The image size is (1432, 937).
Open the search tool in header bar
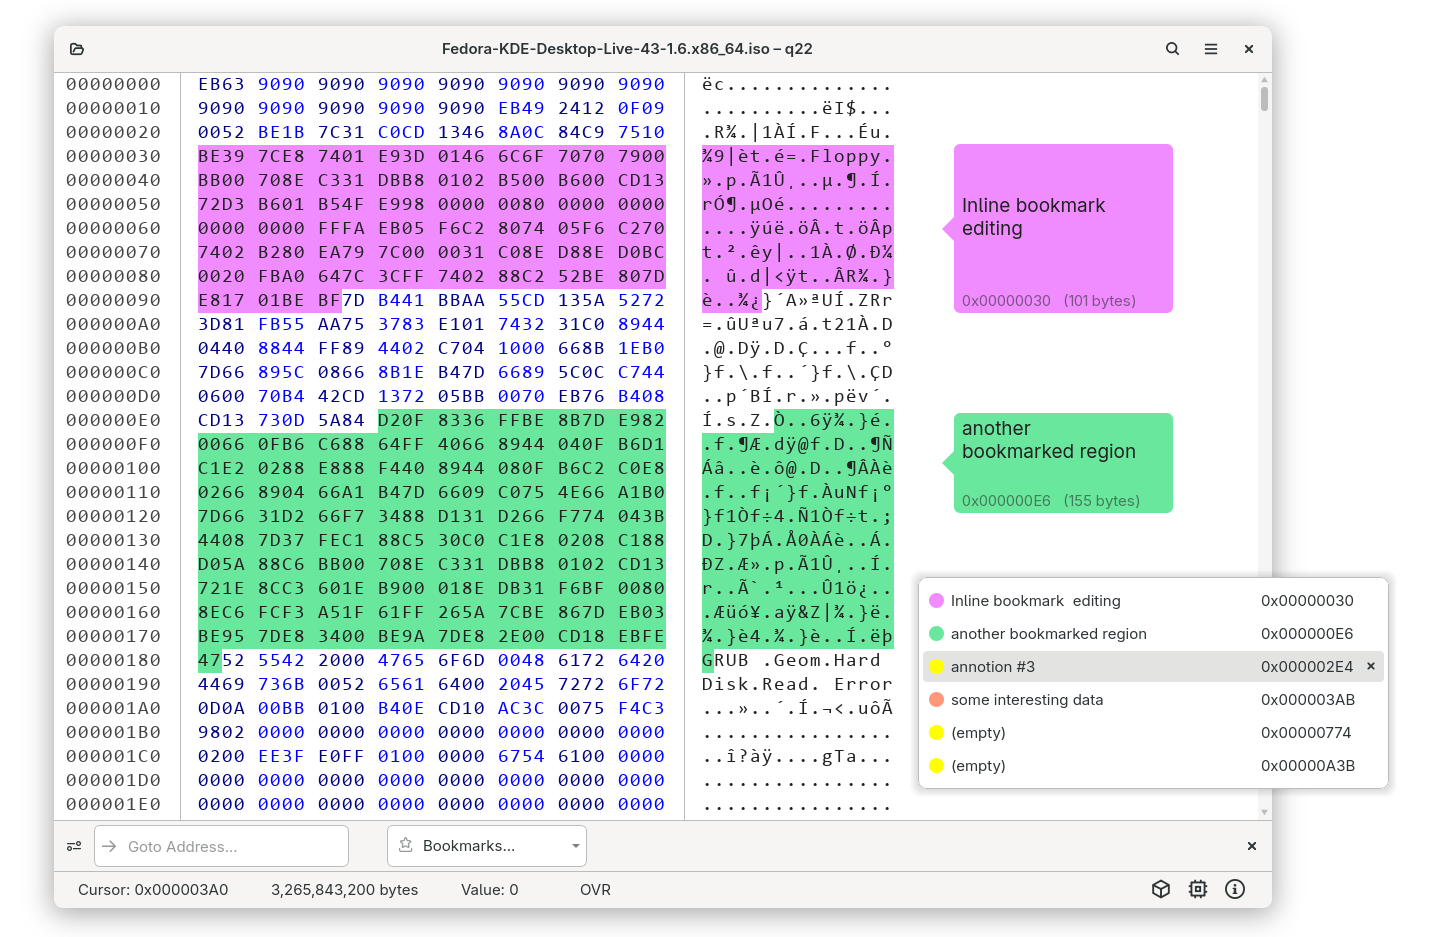point(1172,49)
